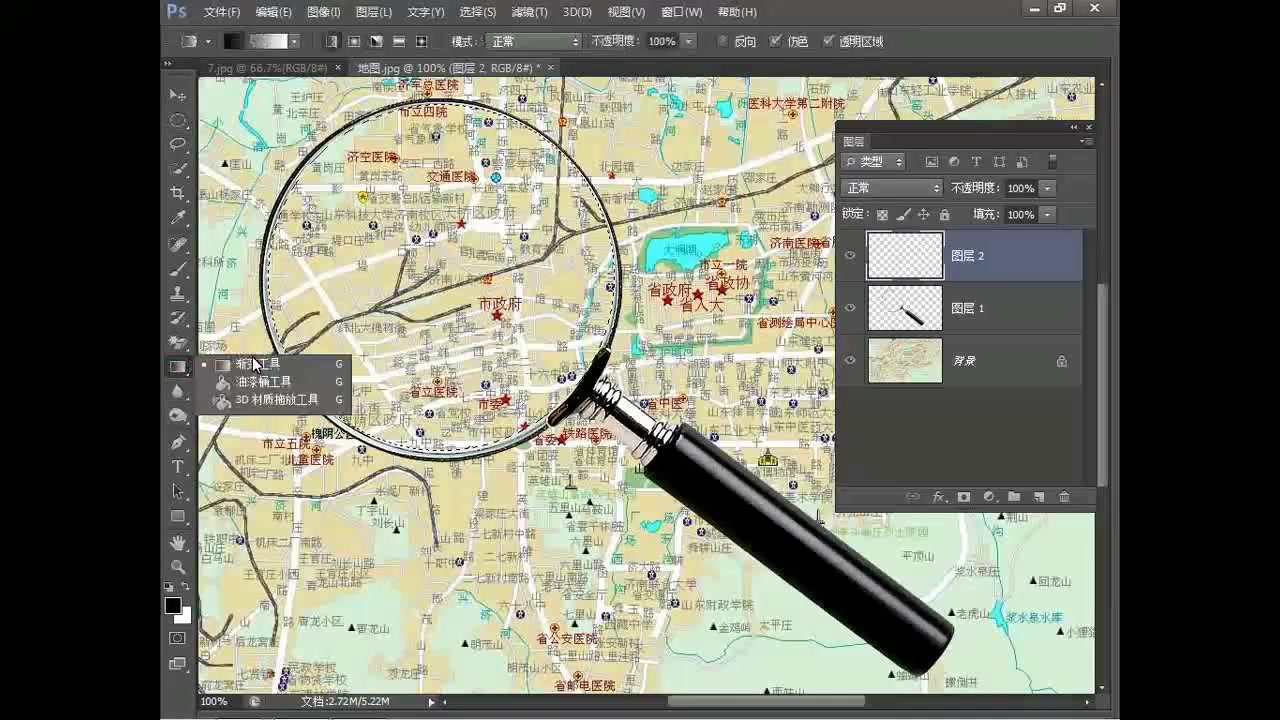Create new fill or adjustment layer
Image resolution: width=1280 pixels, height=720 pixels.
pyautogui.click(x=989, y=497)
